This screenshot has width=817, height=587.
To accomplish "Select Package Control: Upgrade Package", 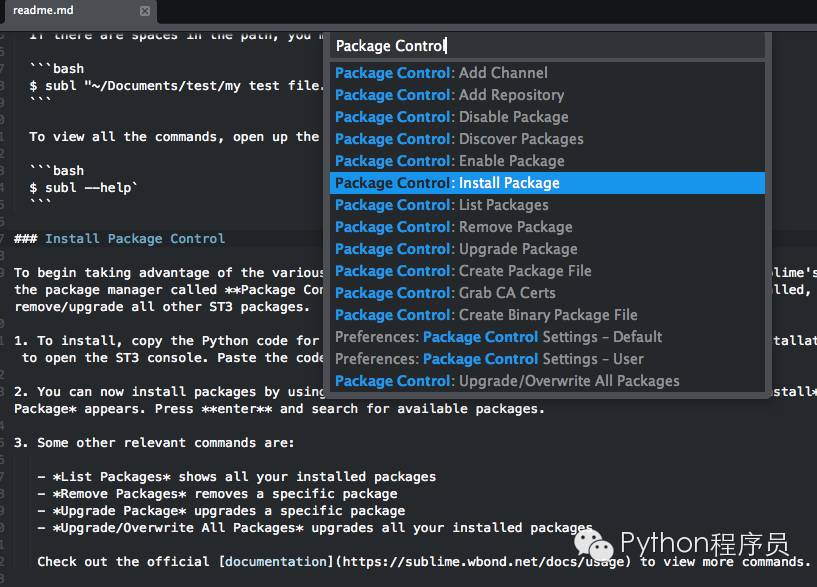I will [x=547, y=249].
